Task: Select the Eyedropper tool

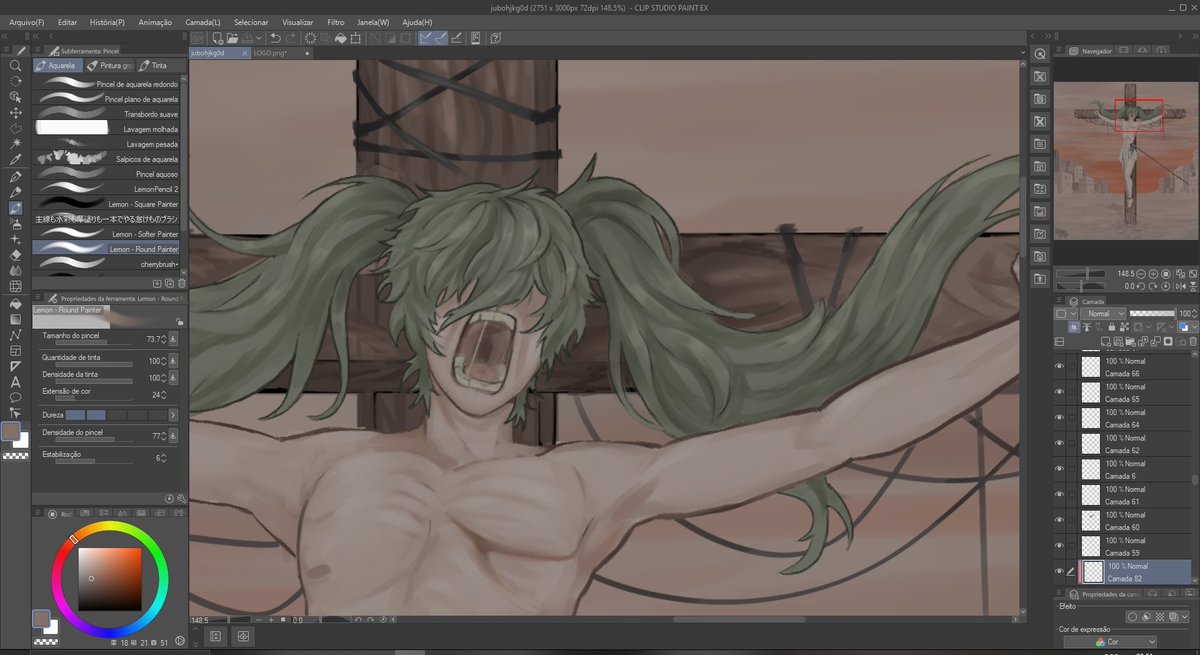Action: (15, 160)
